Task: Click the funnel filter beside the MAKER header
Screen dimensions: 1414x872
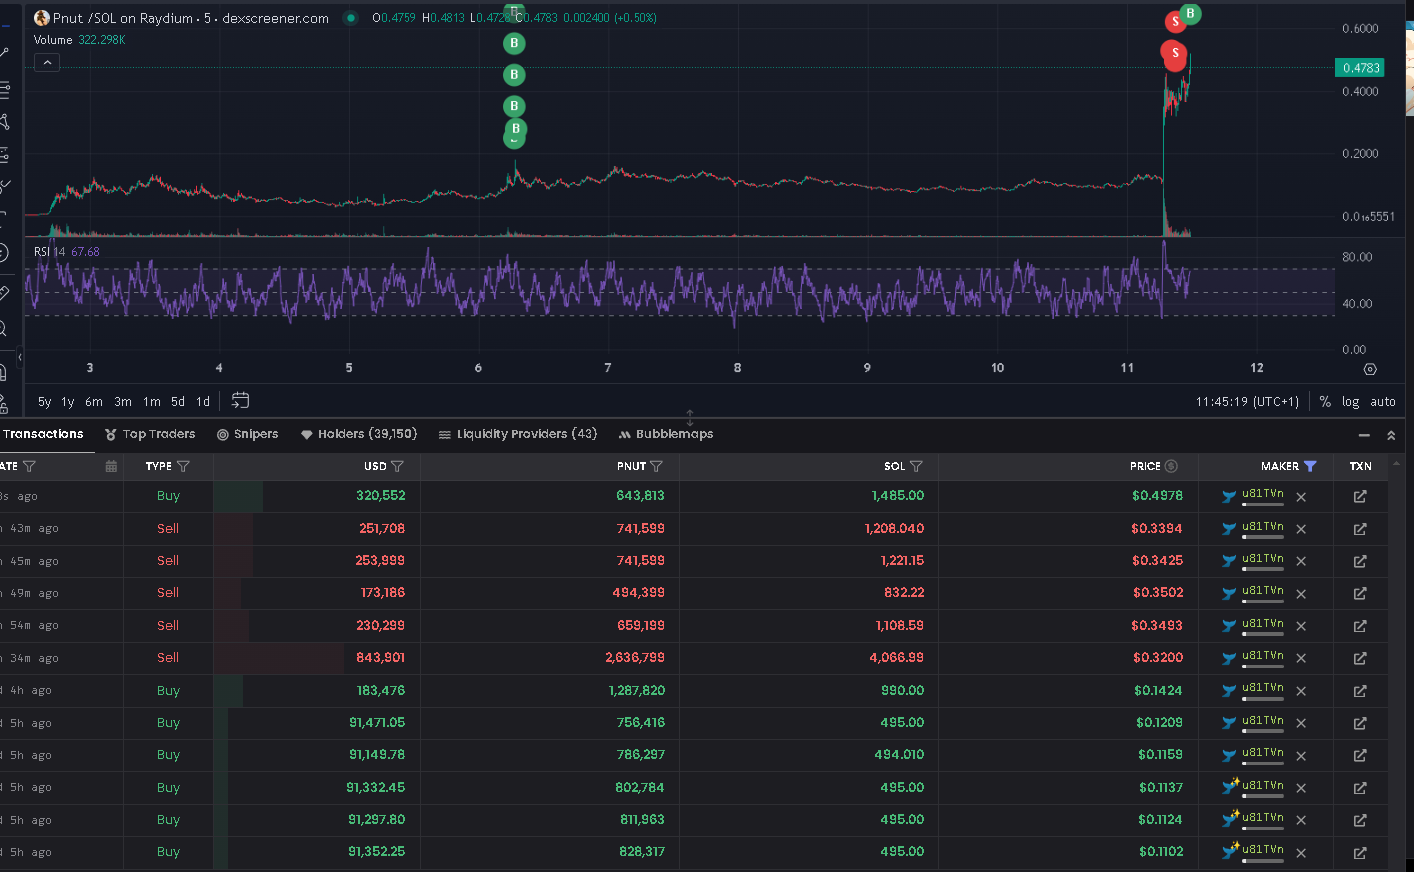Action: pos(1310,466)
